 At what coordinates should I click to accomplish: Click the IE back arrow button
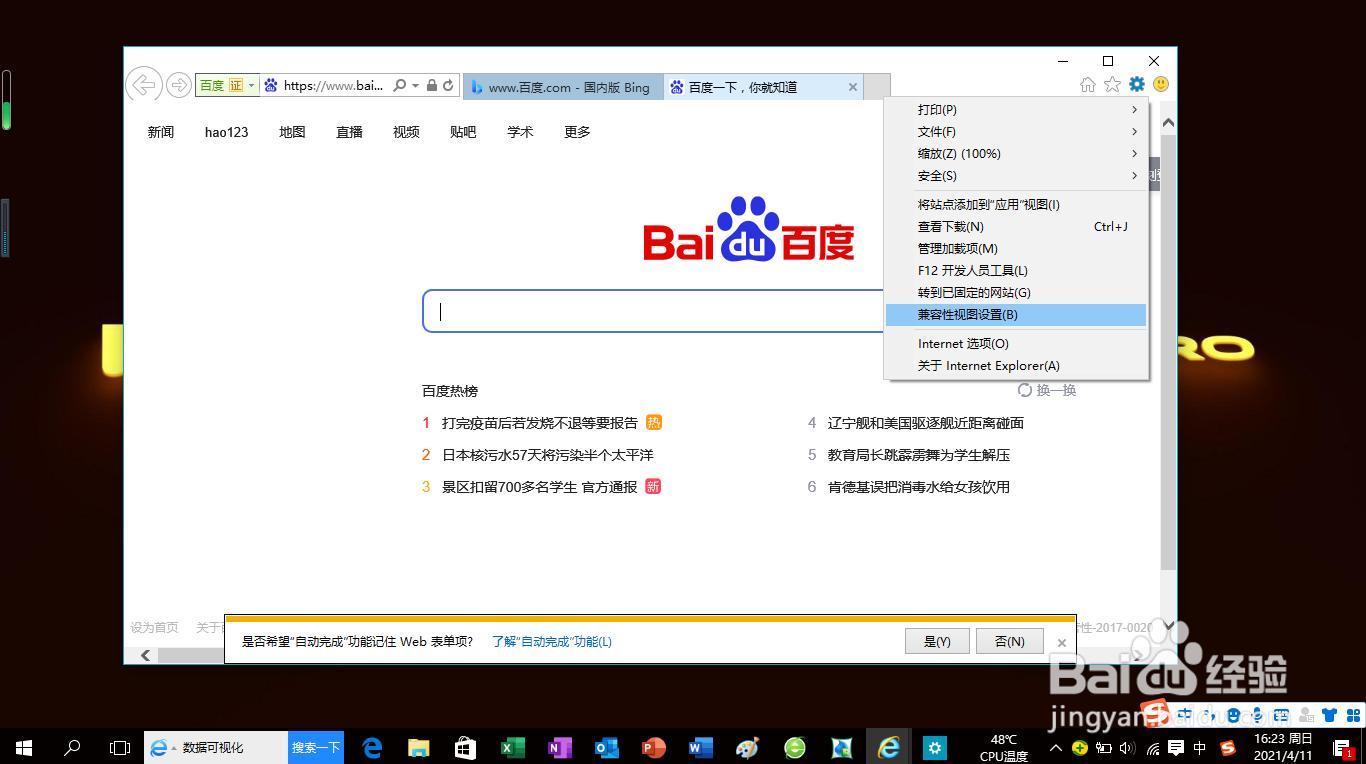(x=144, y=85)
